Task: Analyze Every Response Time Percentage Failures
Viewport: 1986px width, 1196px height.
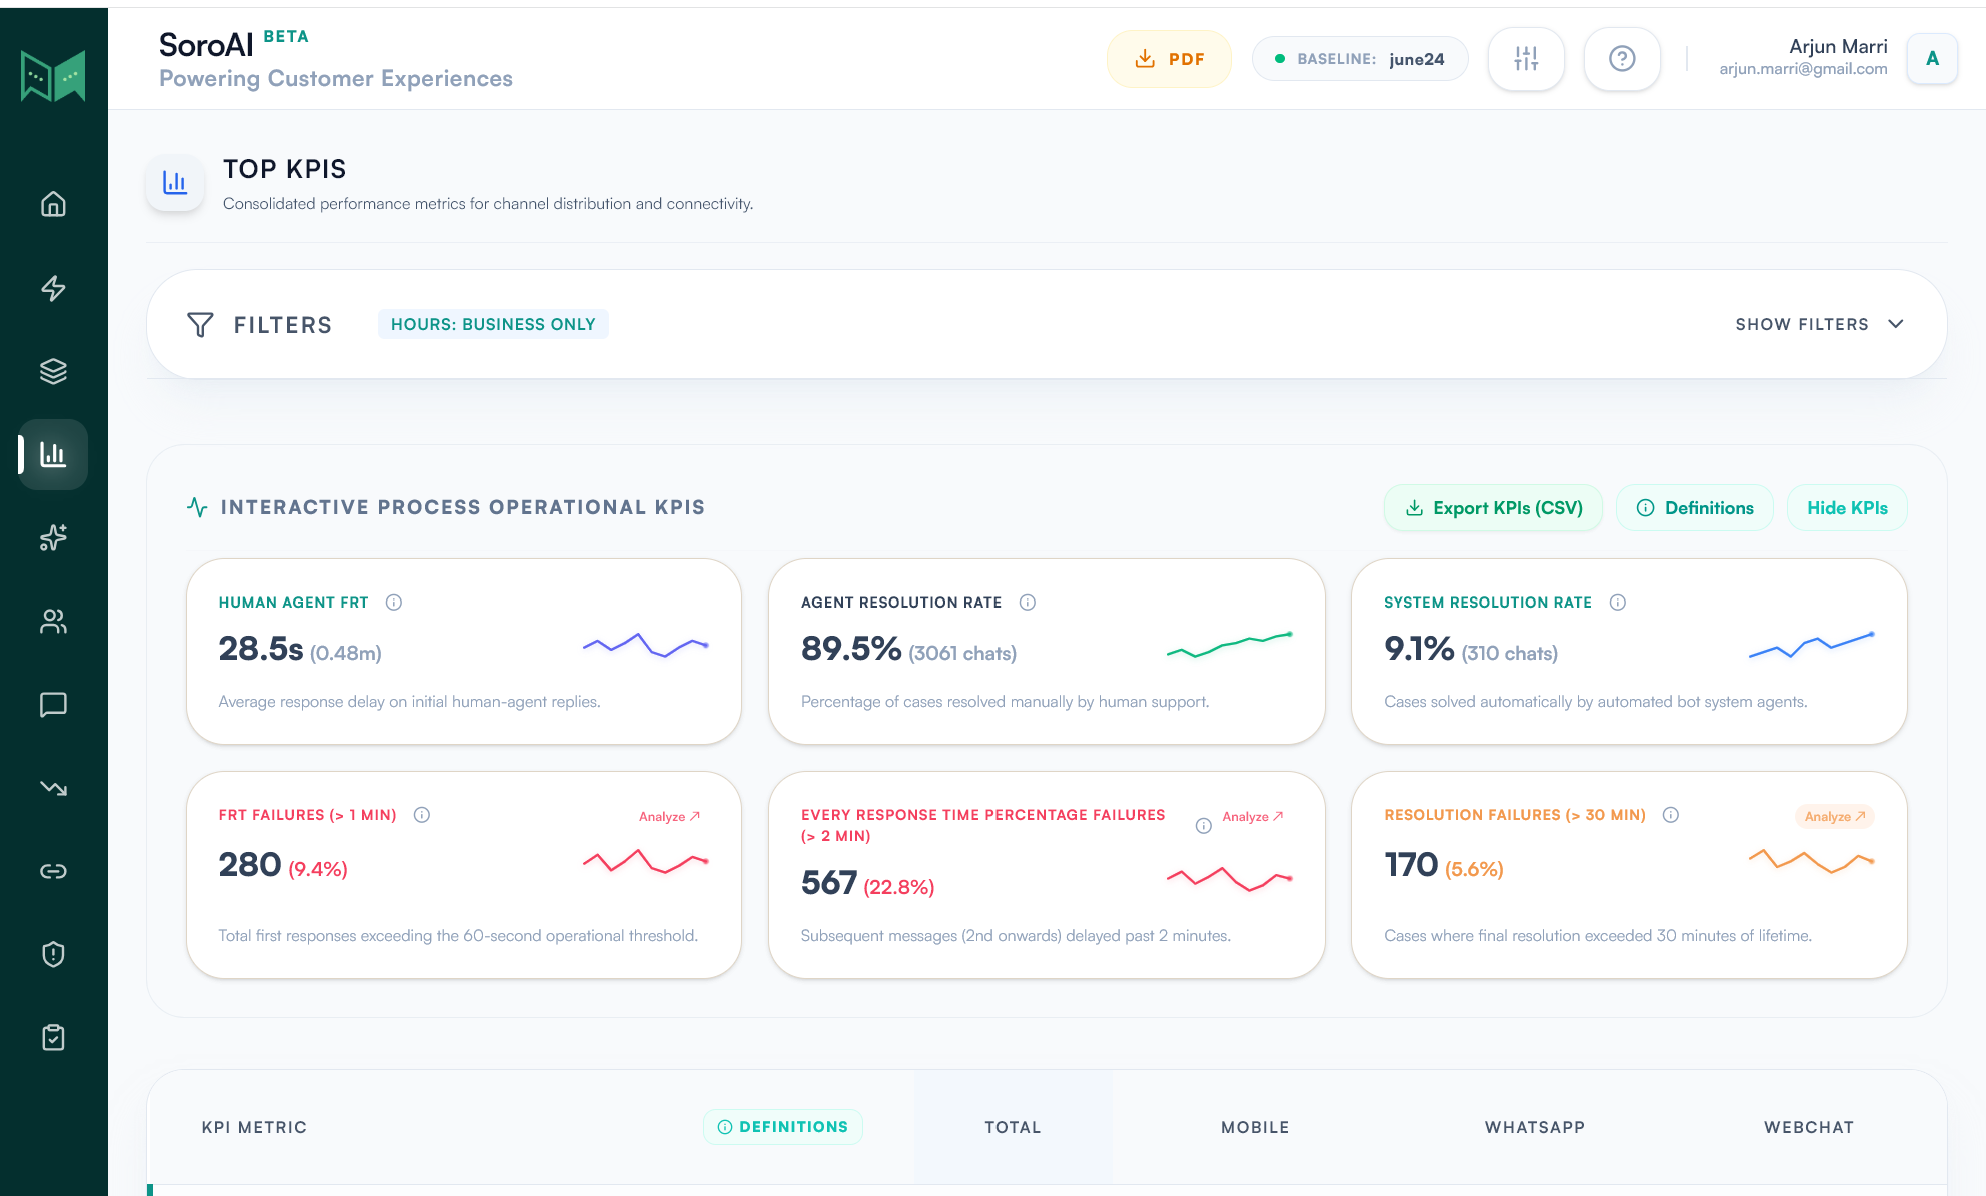Action: coord(1253,816)
